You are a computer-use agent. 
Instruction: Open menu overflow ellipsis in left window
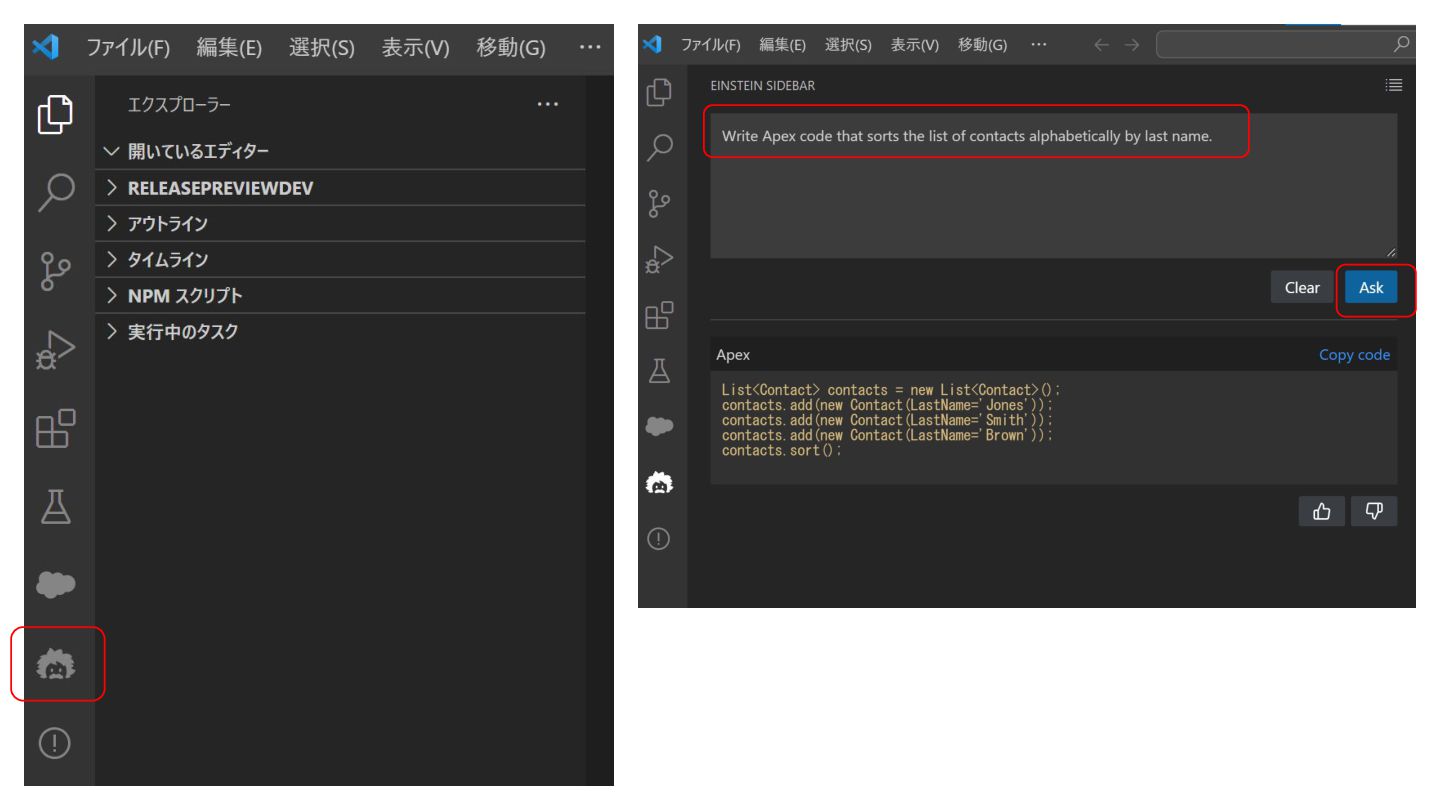tap(590, 46)
